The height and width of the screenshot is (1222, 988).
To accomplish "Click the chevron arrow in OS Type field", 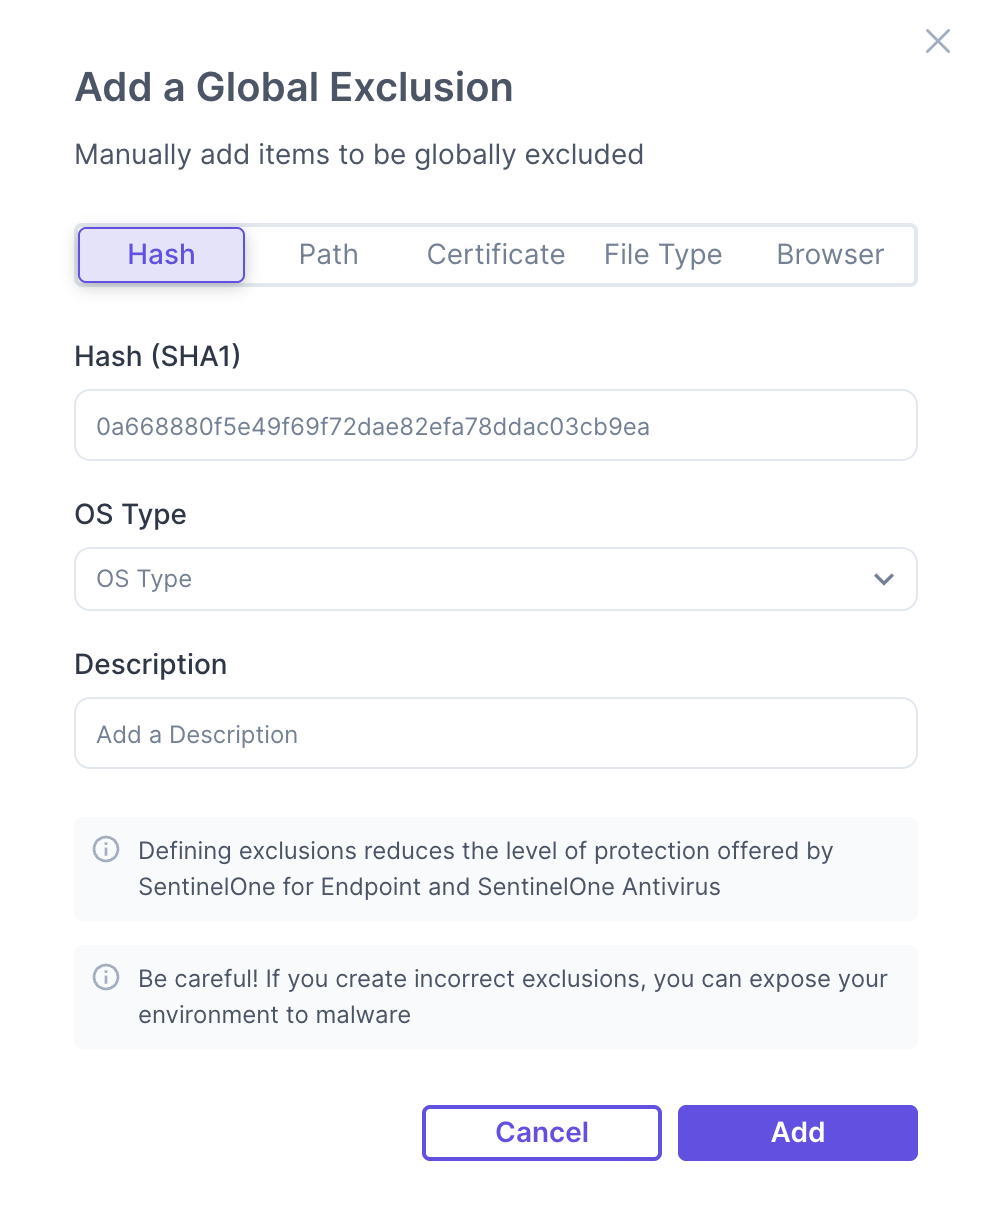I will (x=883, y=579).
